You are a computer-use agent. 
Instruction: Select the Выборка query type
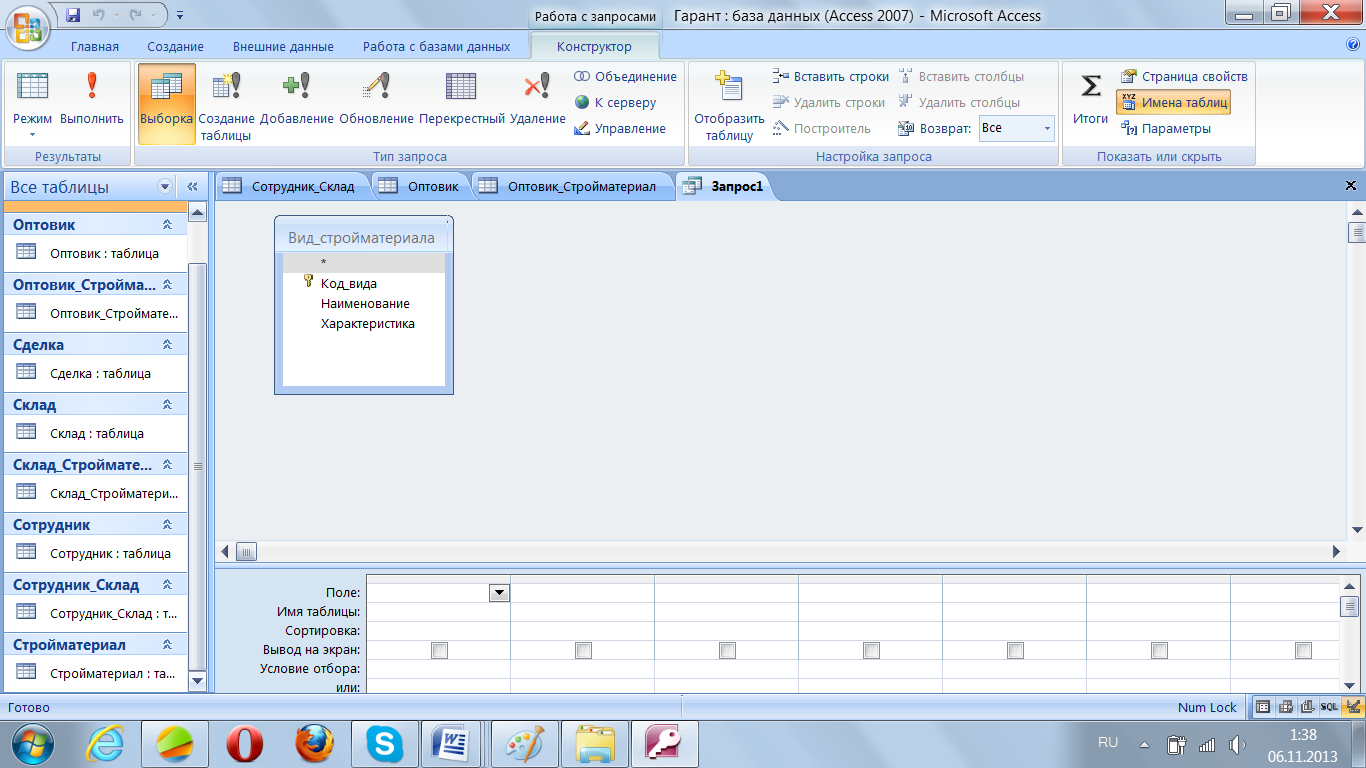166,104
